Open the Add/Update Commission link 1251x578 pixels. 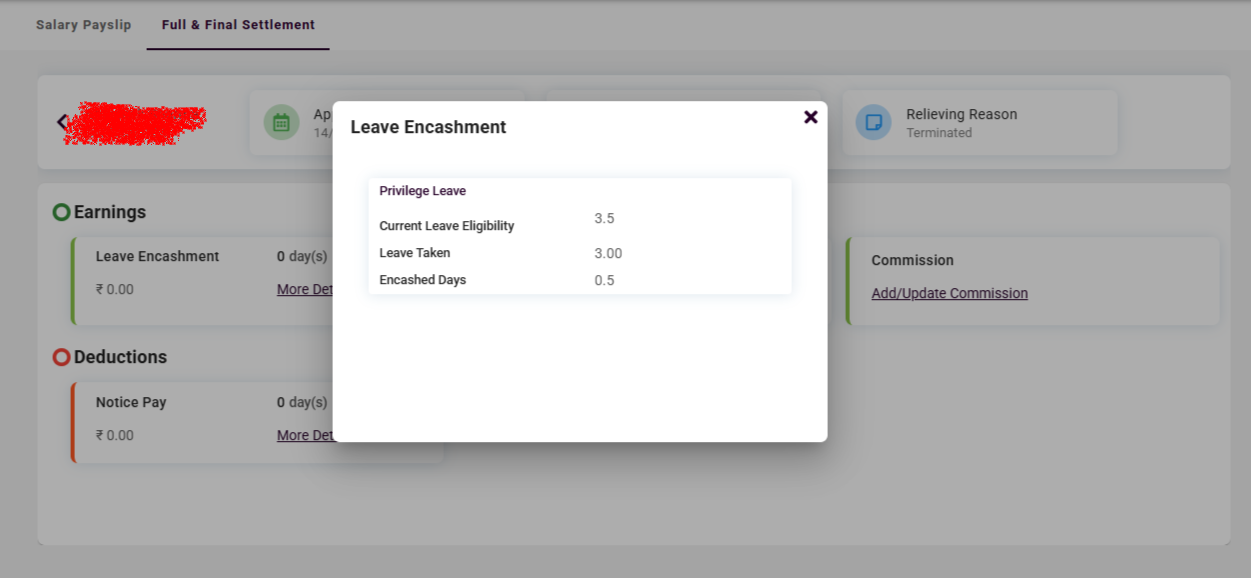point(949,293)
